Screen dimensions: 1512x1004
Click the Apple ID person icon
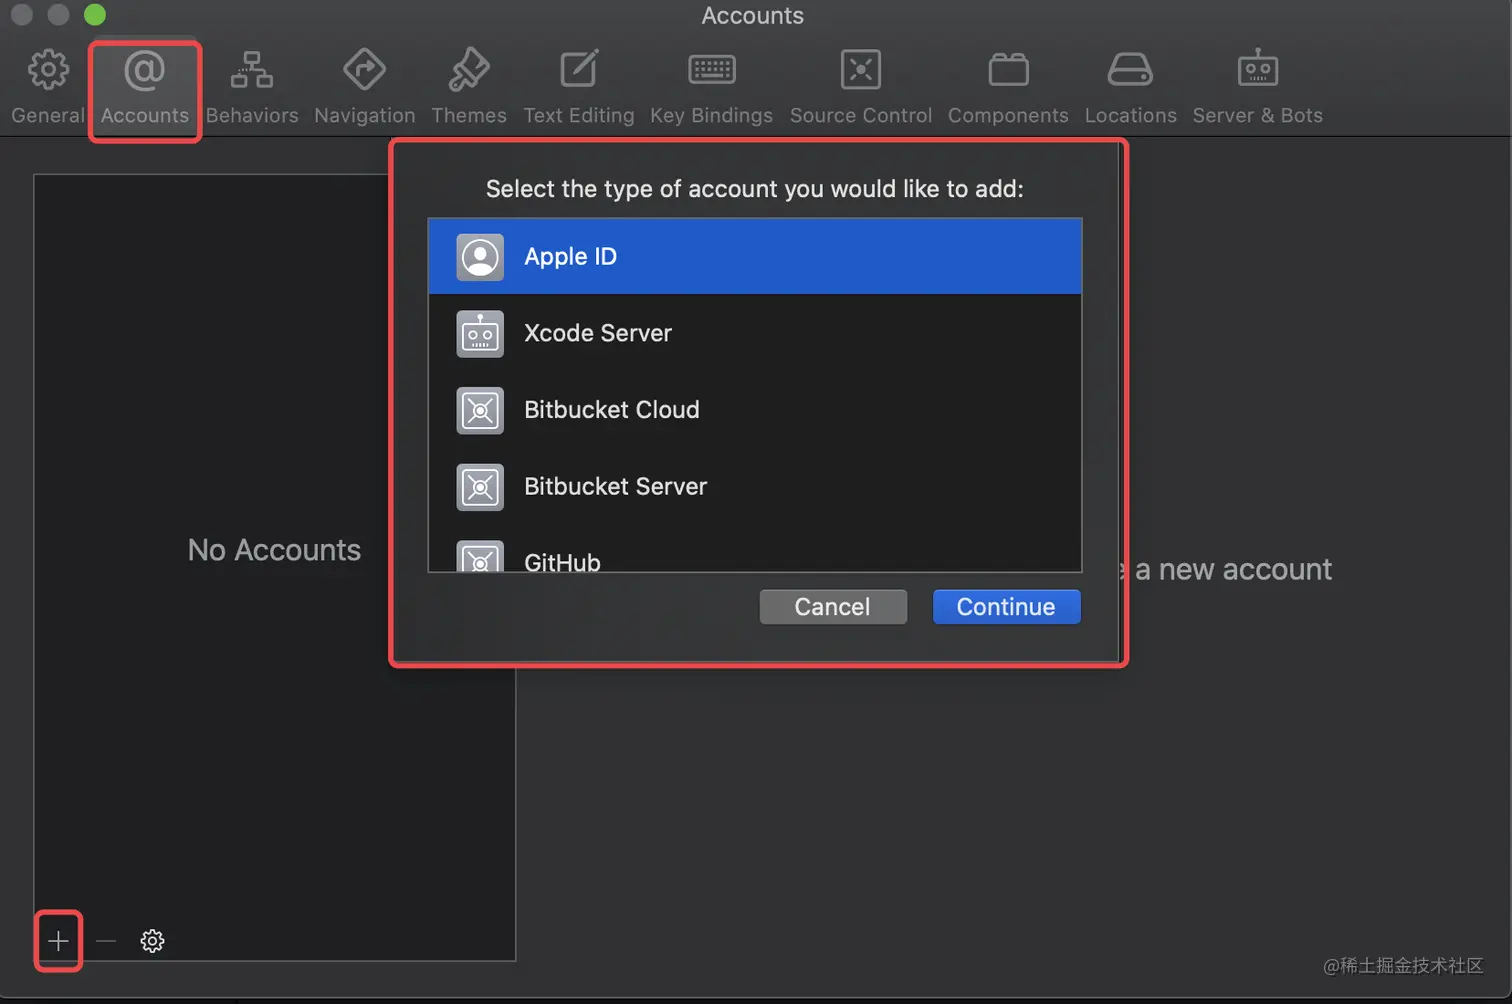480,257
